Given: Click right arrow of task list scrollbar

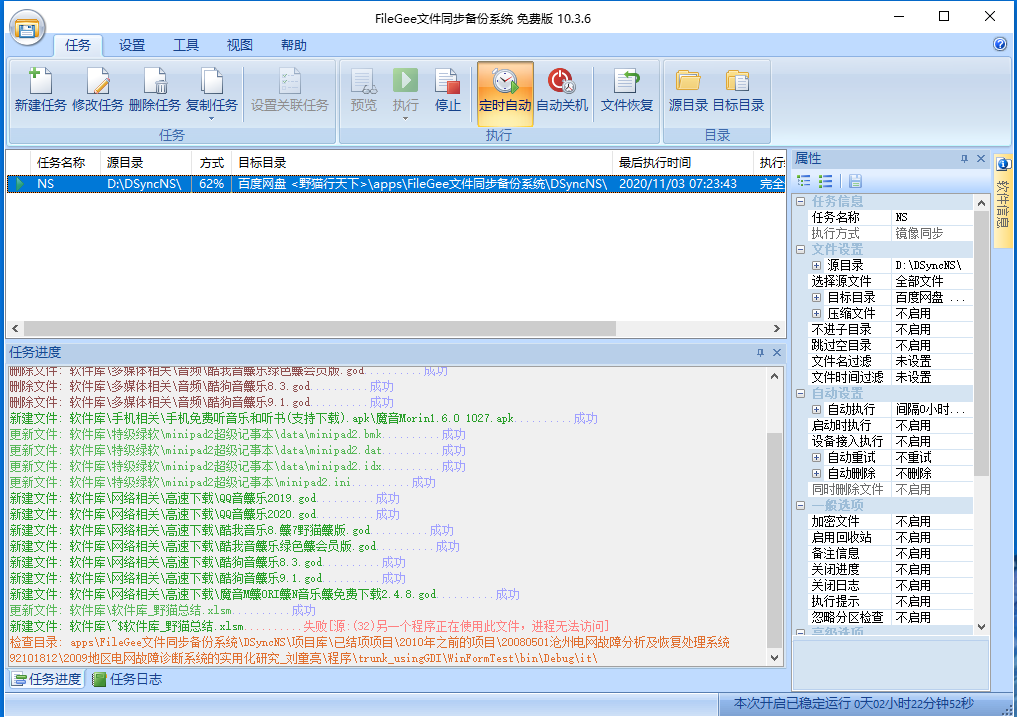Looking at the screenshot, I should [776, 328].
